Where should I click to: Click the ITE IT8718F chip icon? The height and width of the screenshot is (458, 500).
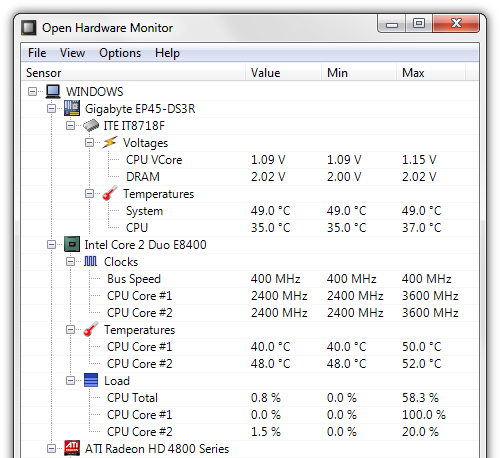point(91,125)
